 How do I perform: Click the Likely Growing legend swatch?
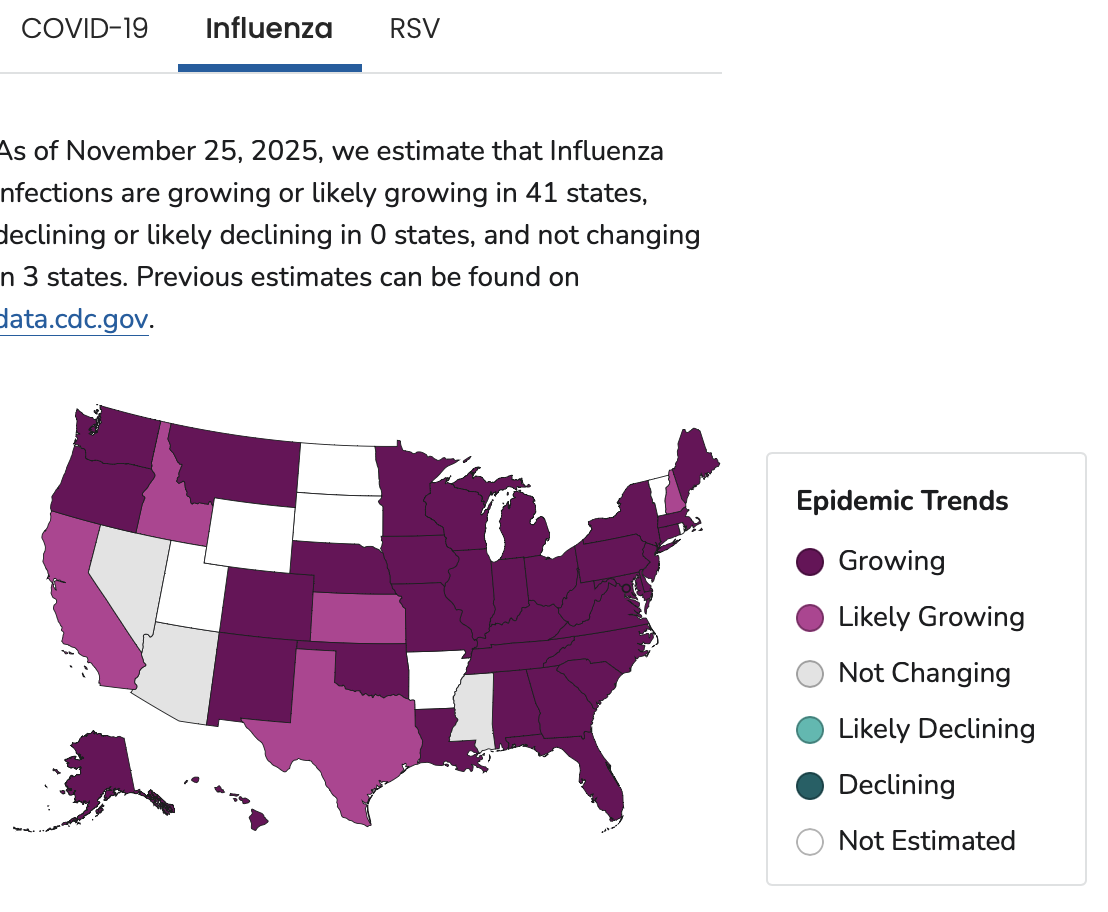810,618
